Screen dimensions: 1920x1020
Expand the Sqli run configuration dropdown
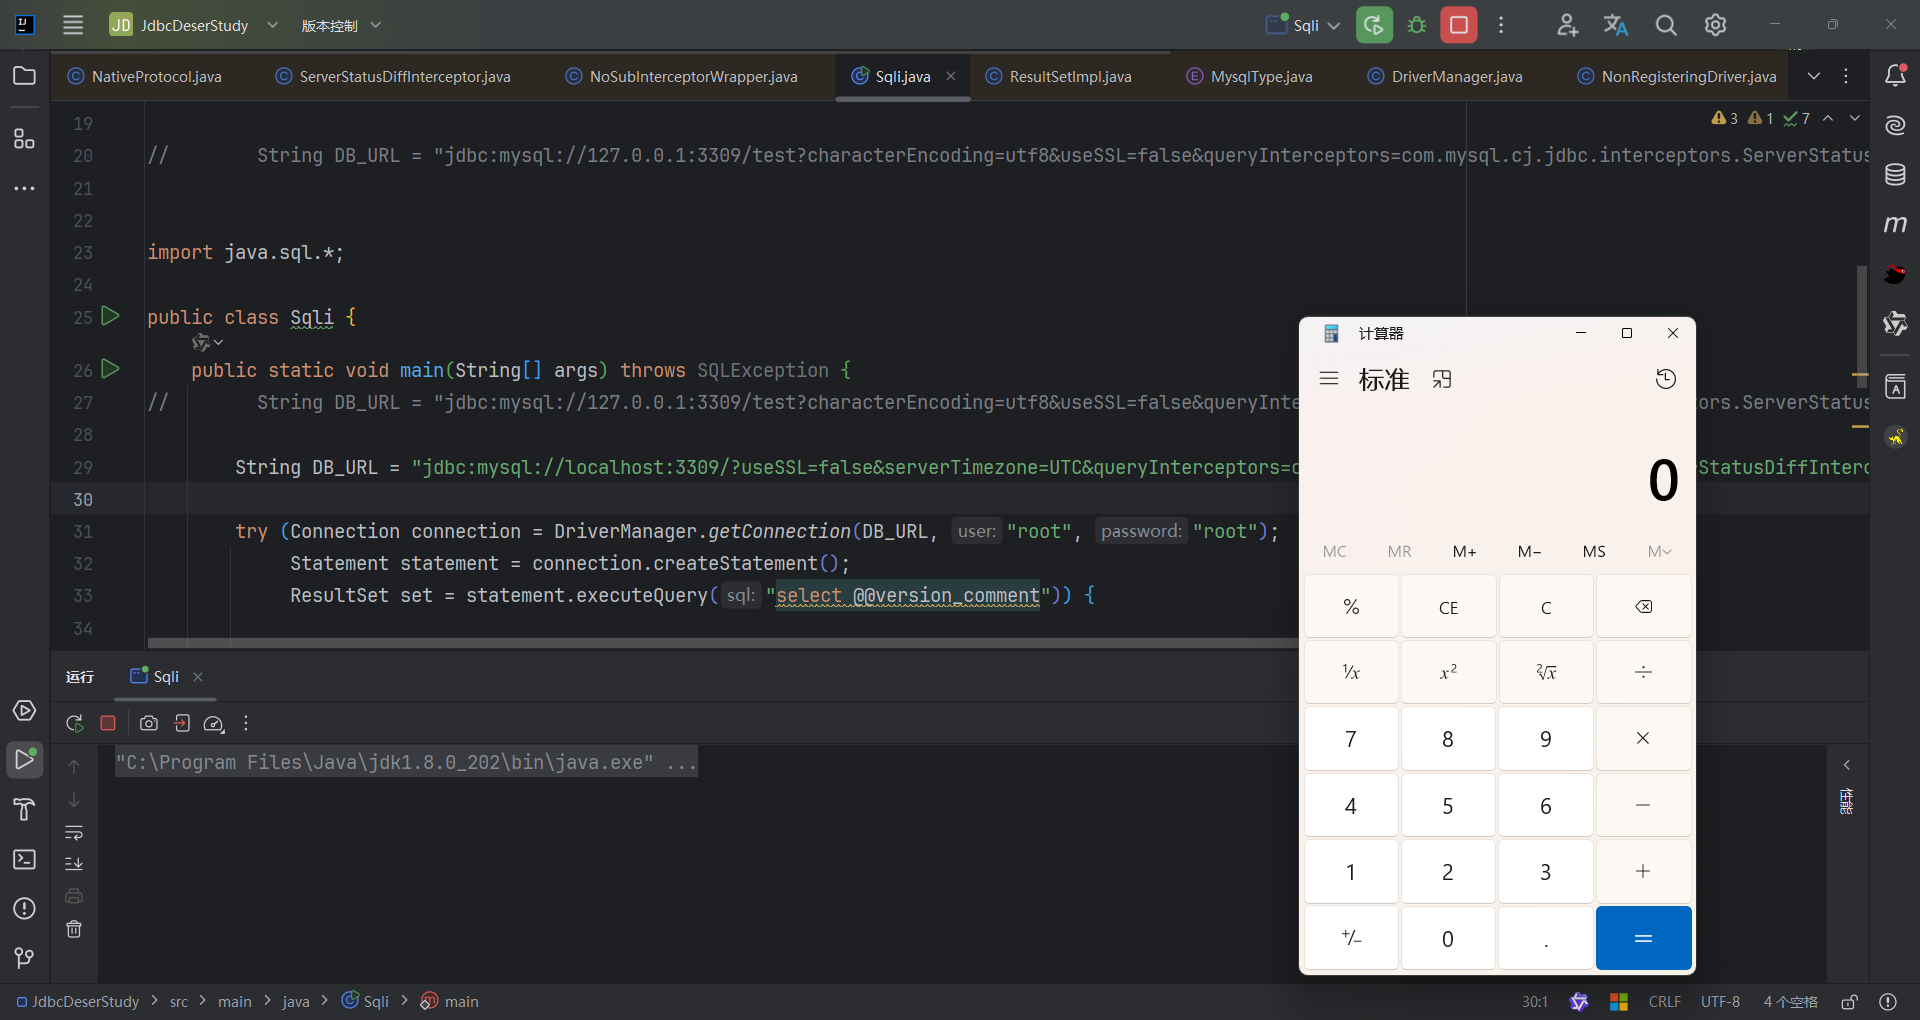pyautogui.click(x=1333, y=25)
